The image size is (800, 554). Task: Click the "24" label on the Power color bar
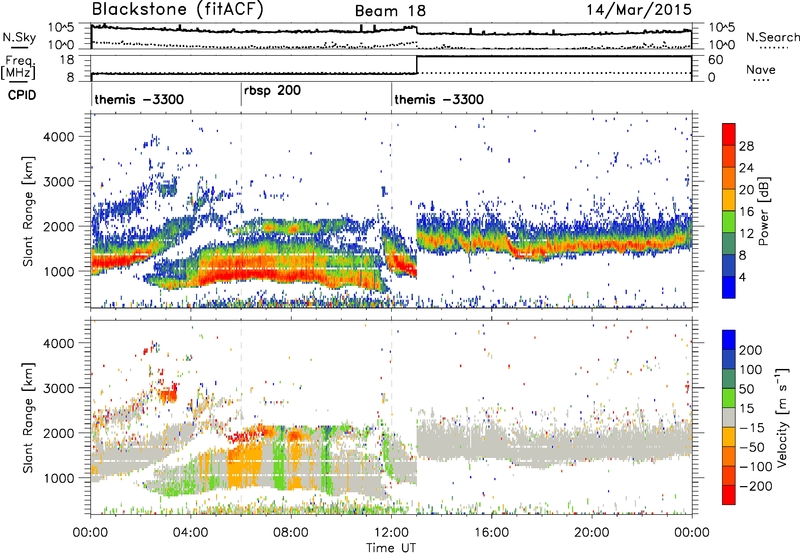click(x=746, y=168)
